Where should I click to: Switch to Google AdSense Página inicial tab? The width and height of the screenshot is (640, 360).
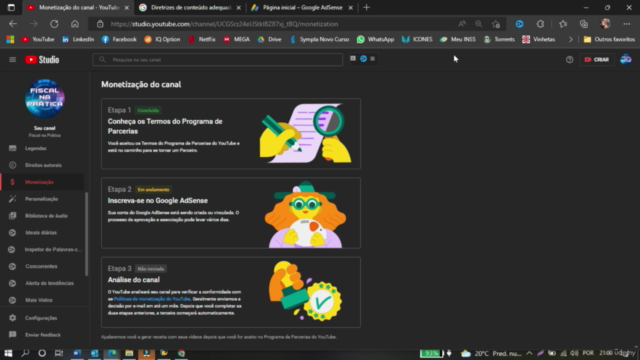tap(302, 8)
